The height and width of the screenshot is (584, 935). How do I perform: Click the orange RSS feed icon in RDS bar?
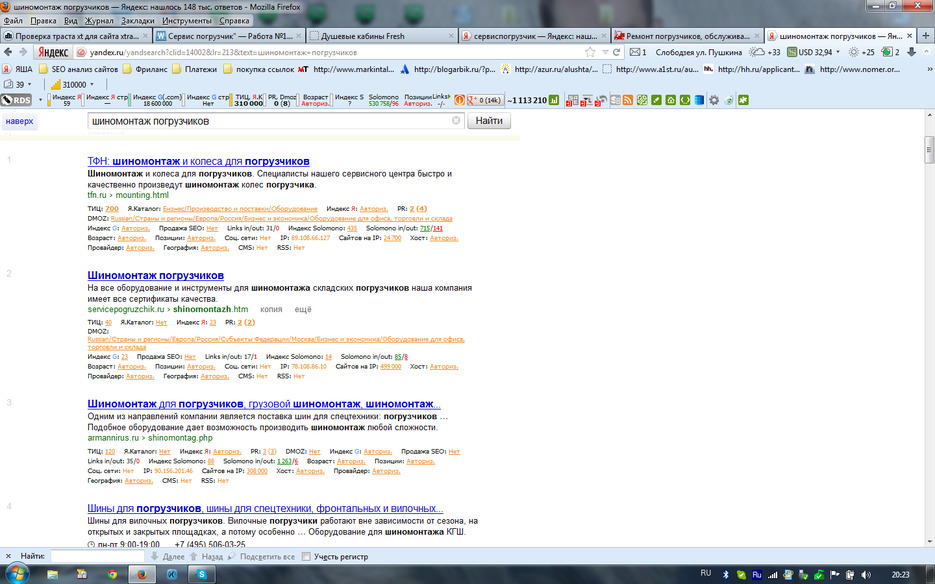[628, 100]
